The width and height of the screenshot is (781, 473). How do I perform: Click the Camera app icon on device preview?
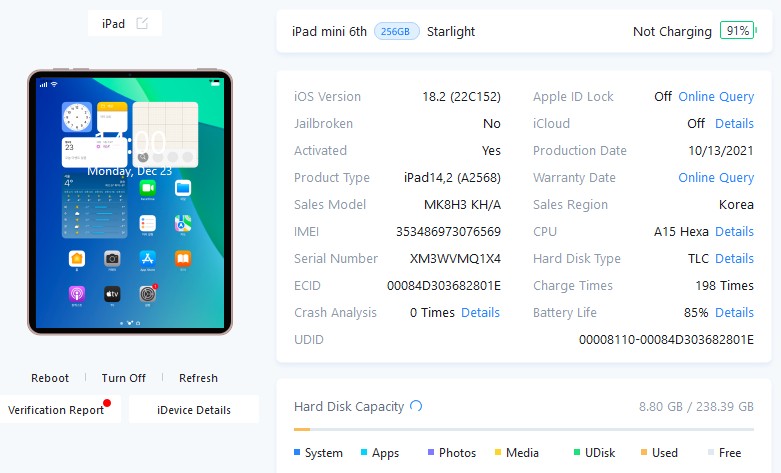click(x=112, y=259)
